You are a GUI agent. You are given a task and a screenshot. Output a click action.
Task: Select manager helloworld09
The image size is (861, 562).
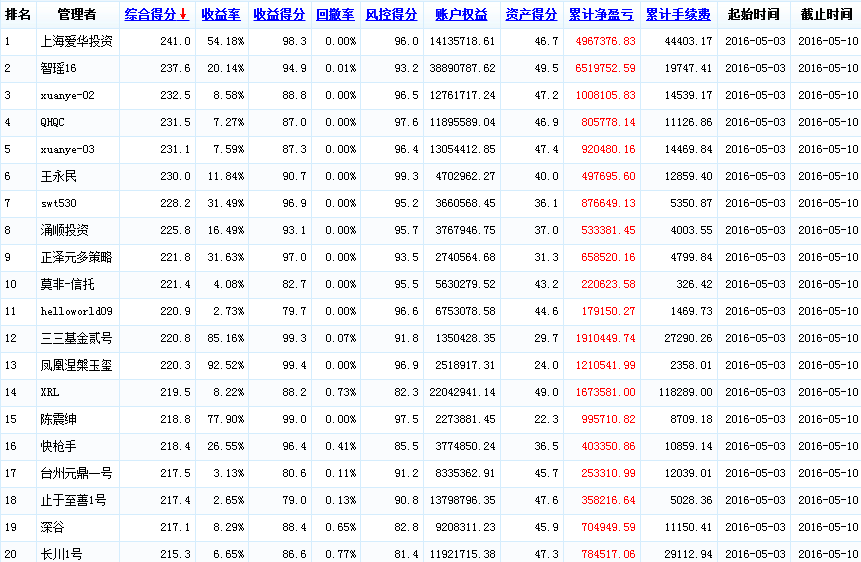[x=76, y=311]
